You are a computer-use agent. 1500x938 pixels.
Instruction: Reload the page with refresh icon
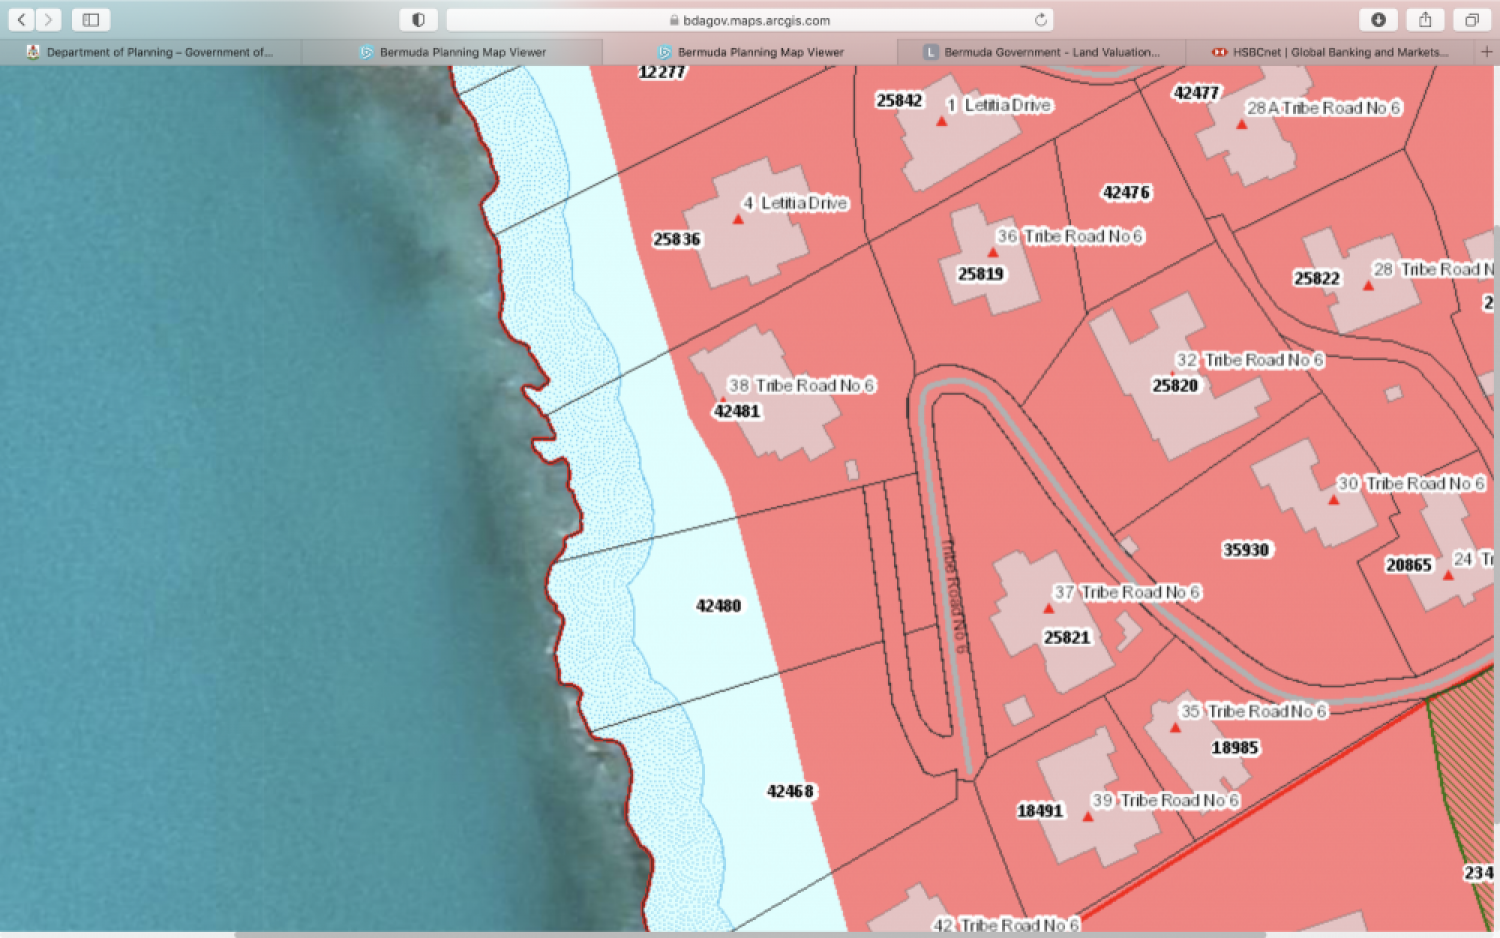(1041, 20)
